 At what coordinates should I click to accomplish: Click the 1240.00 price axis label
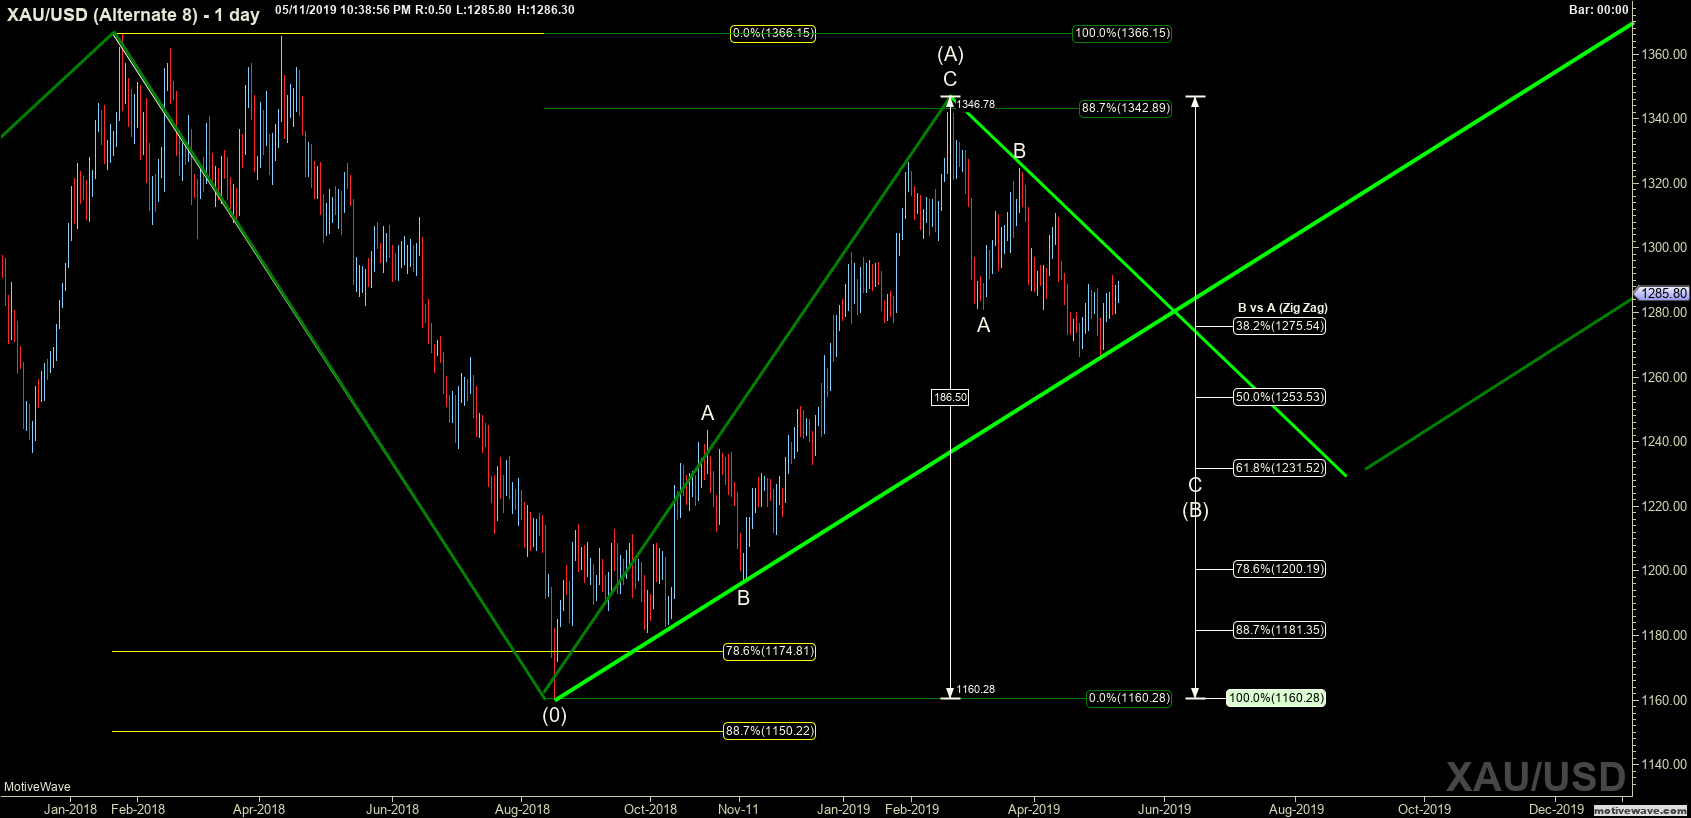coord(1664,442)
